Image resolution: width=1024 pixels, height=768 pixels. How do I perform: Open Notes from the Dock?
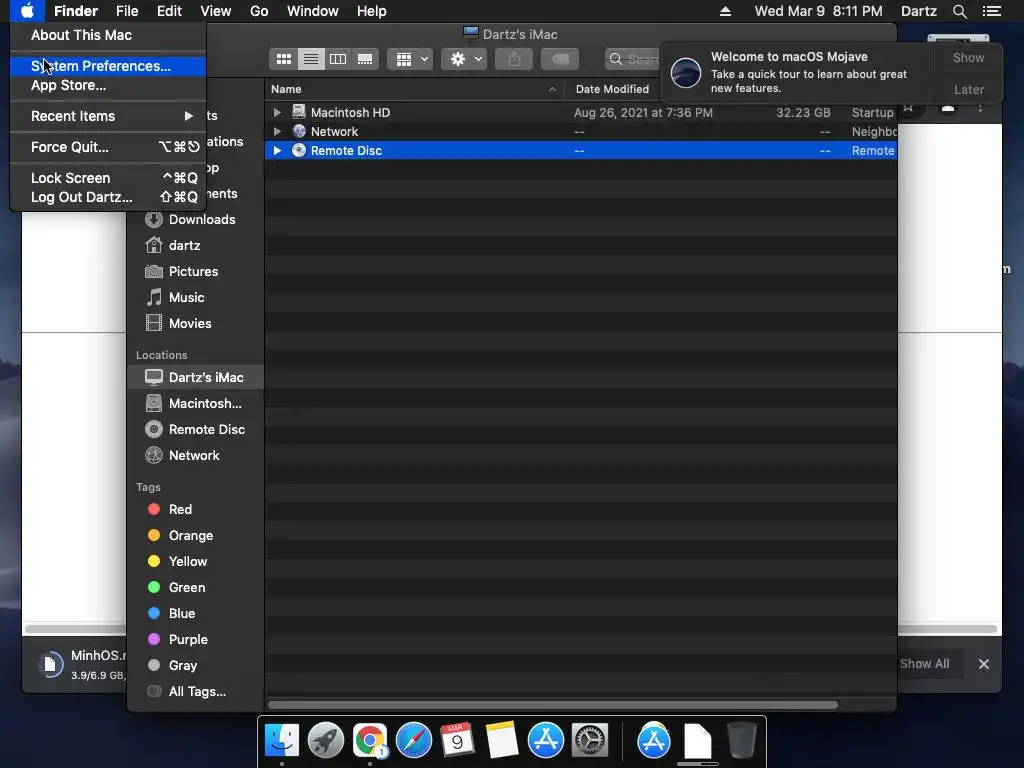tap(502, 741)
